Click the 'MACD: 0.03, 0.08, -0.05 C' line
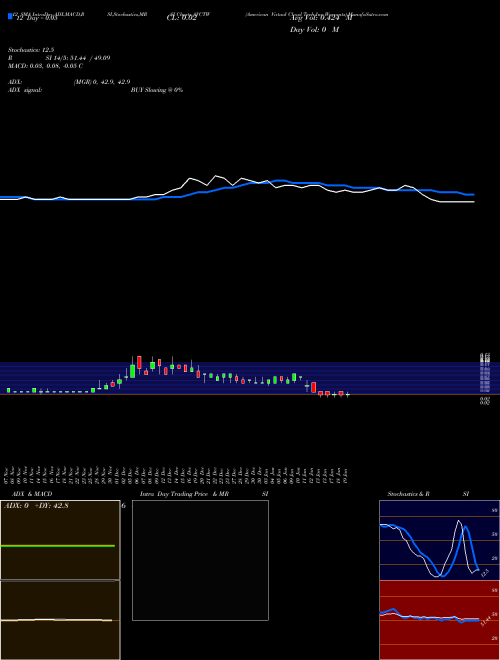This screenshot has width=500, height=660. (x=45, y=66)
